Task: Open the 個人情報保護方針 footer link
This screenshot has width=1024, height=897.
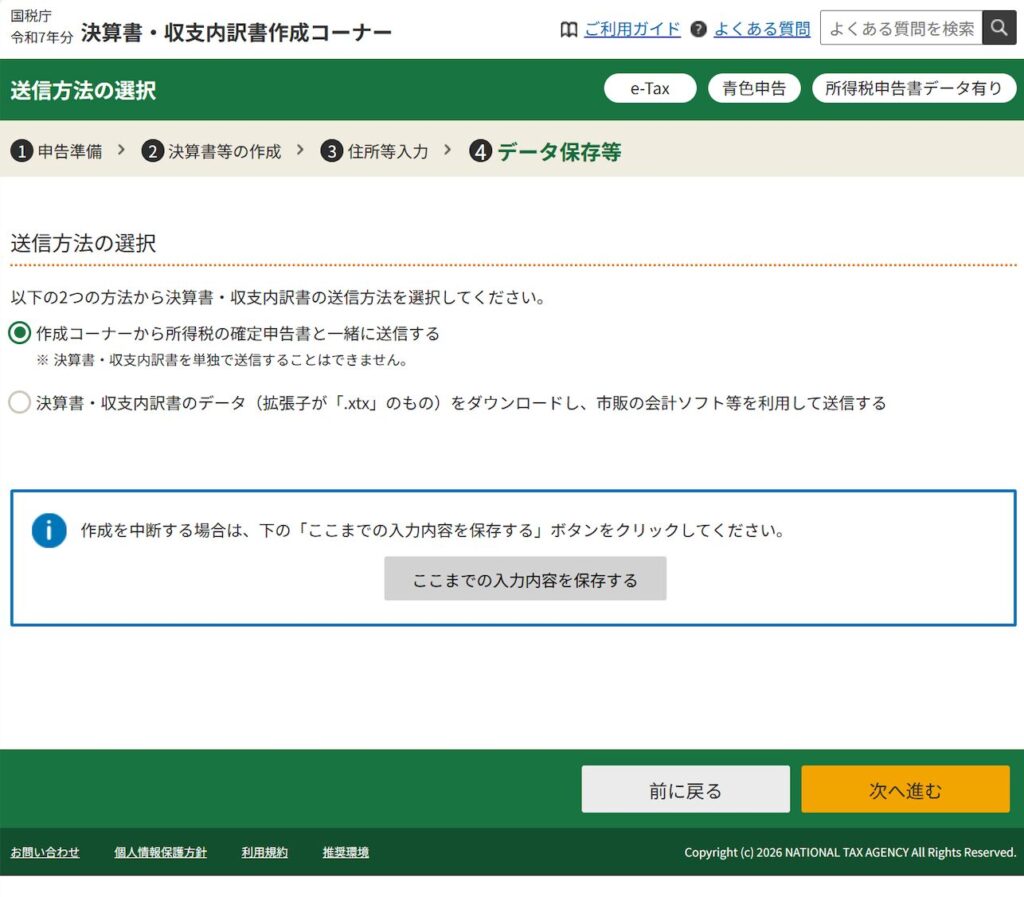Action: tap(160, 852)
